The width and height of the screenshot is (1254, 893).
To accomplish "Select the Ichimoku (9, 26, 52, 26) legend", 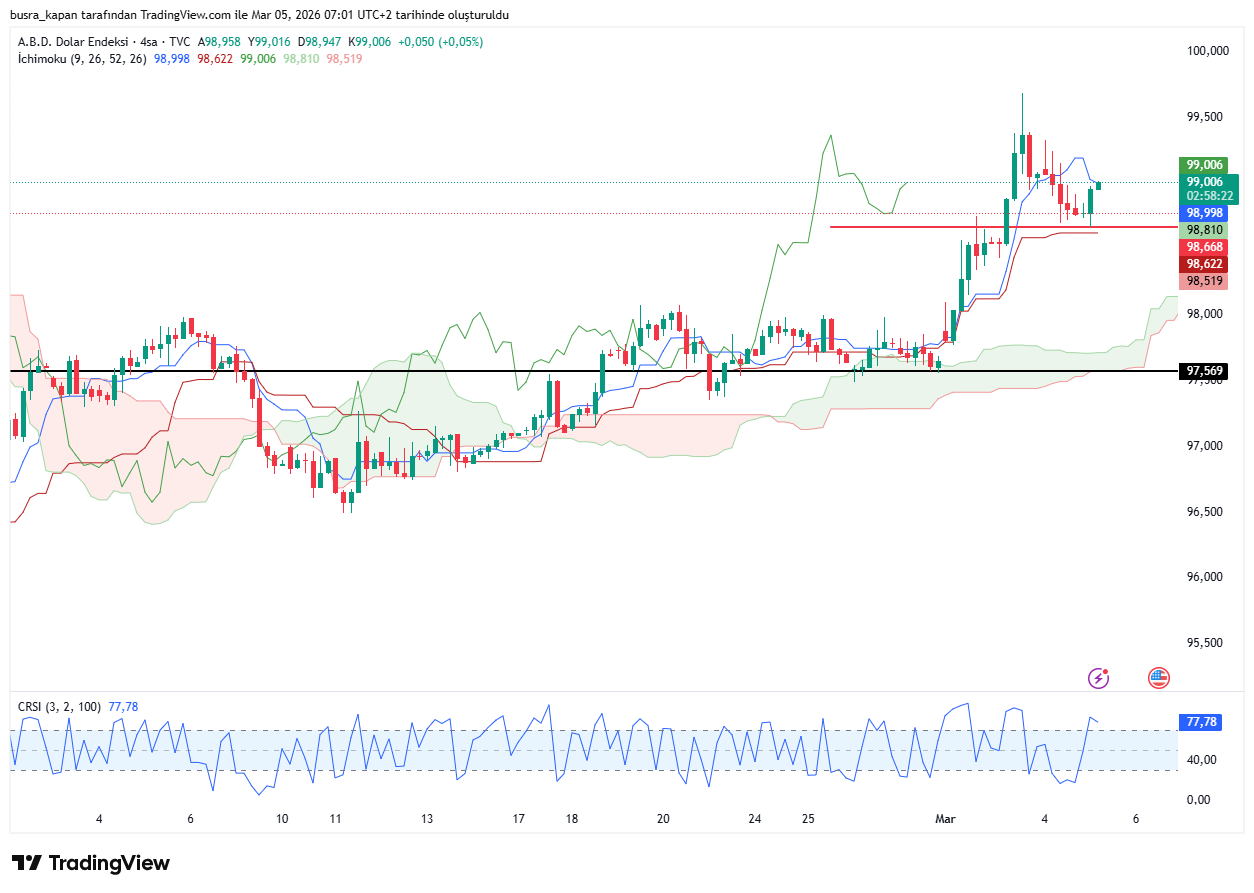I will click(x=83, y=59).
